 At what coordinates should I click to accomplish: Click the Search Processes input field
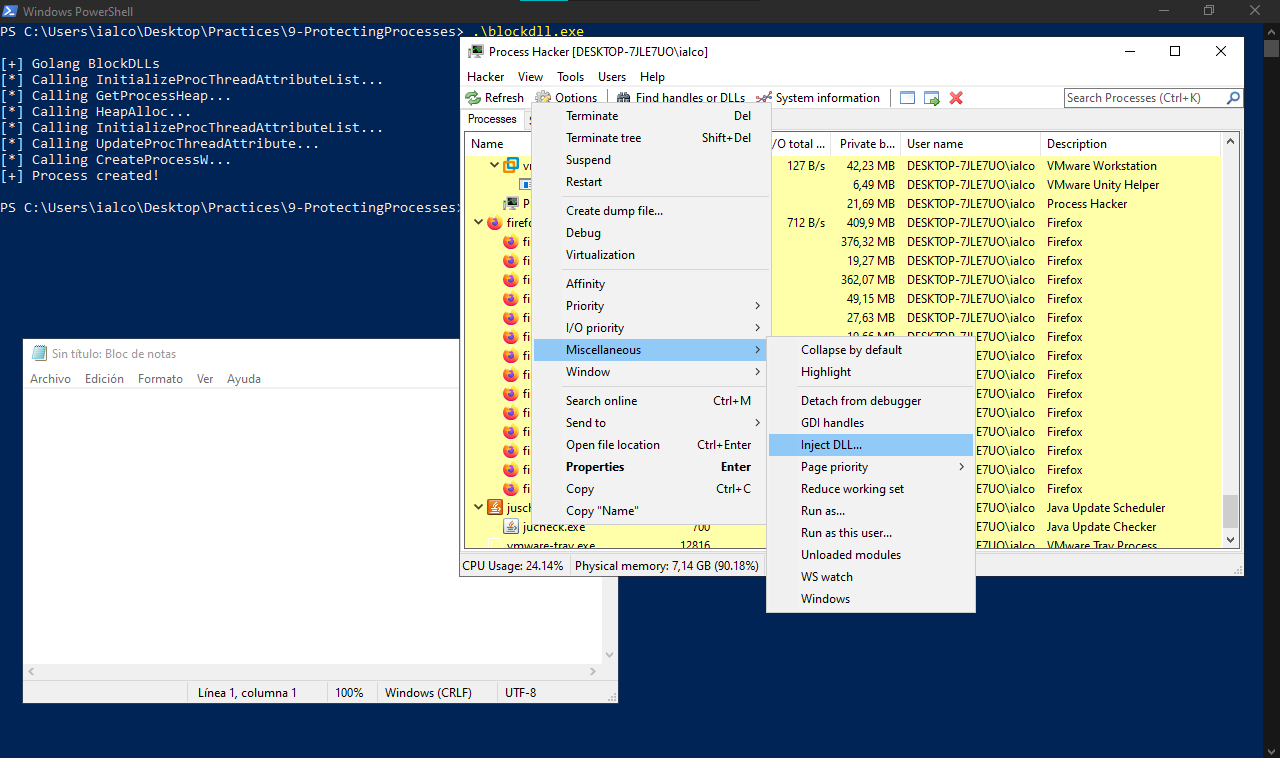pyautogui.click(x=1144, y=98)
